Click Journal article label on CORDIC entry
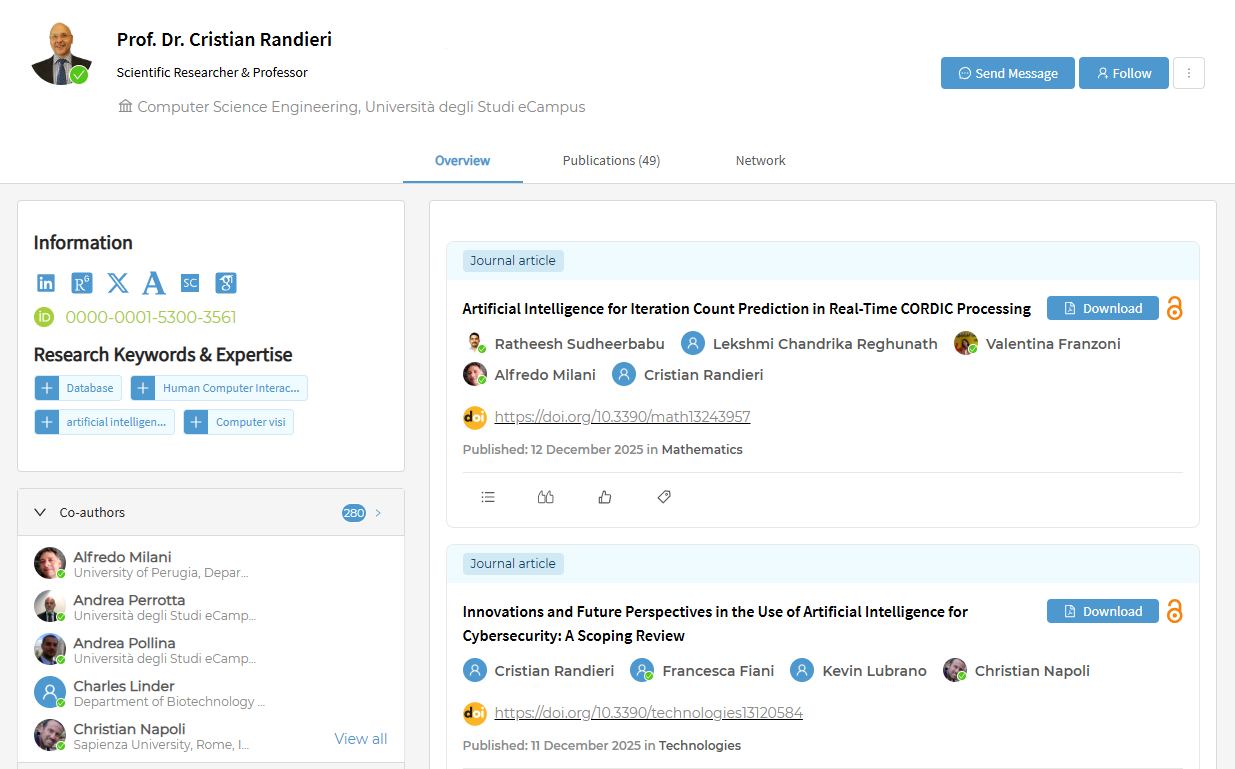The image size is (1235, 769). pyautogui.click(x=513, y=261)
